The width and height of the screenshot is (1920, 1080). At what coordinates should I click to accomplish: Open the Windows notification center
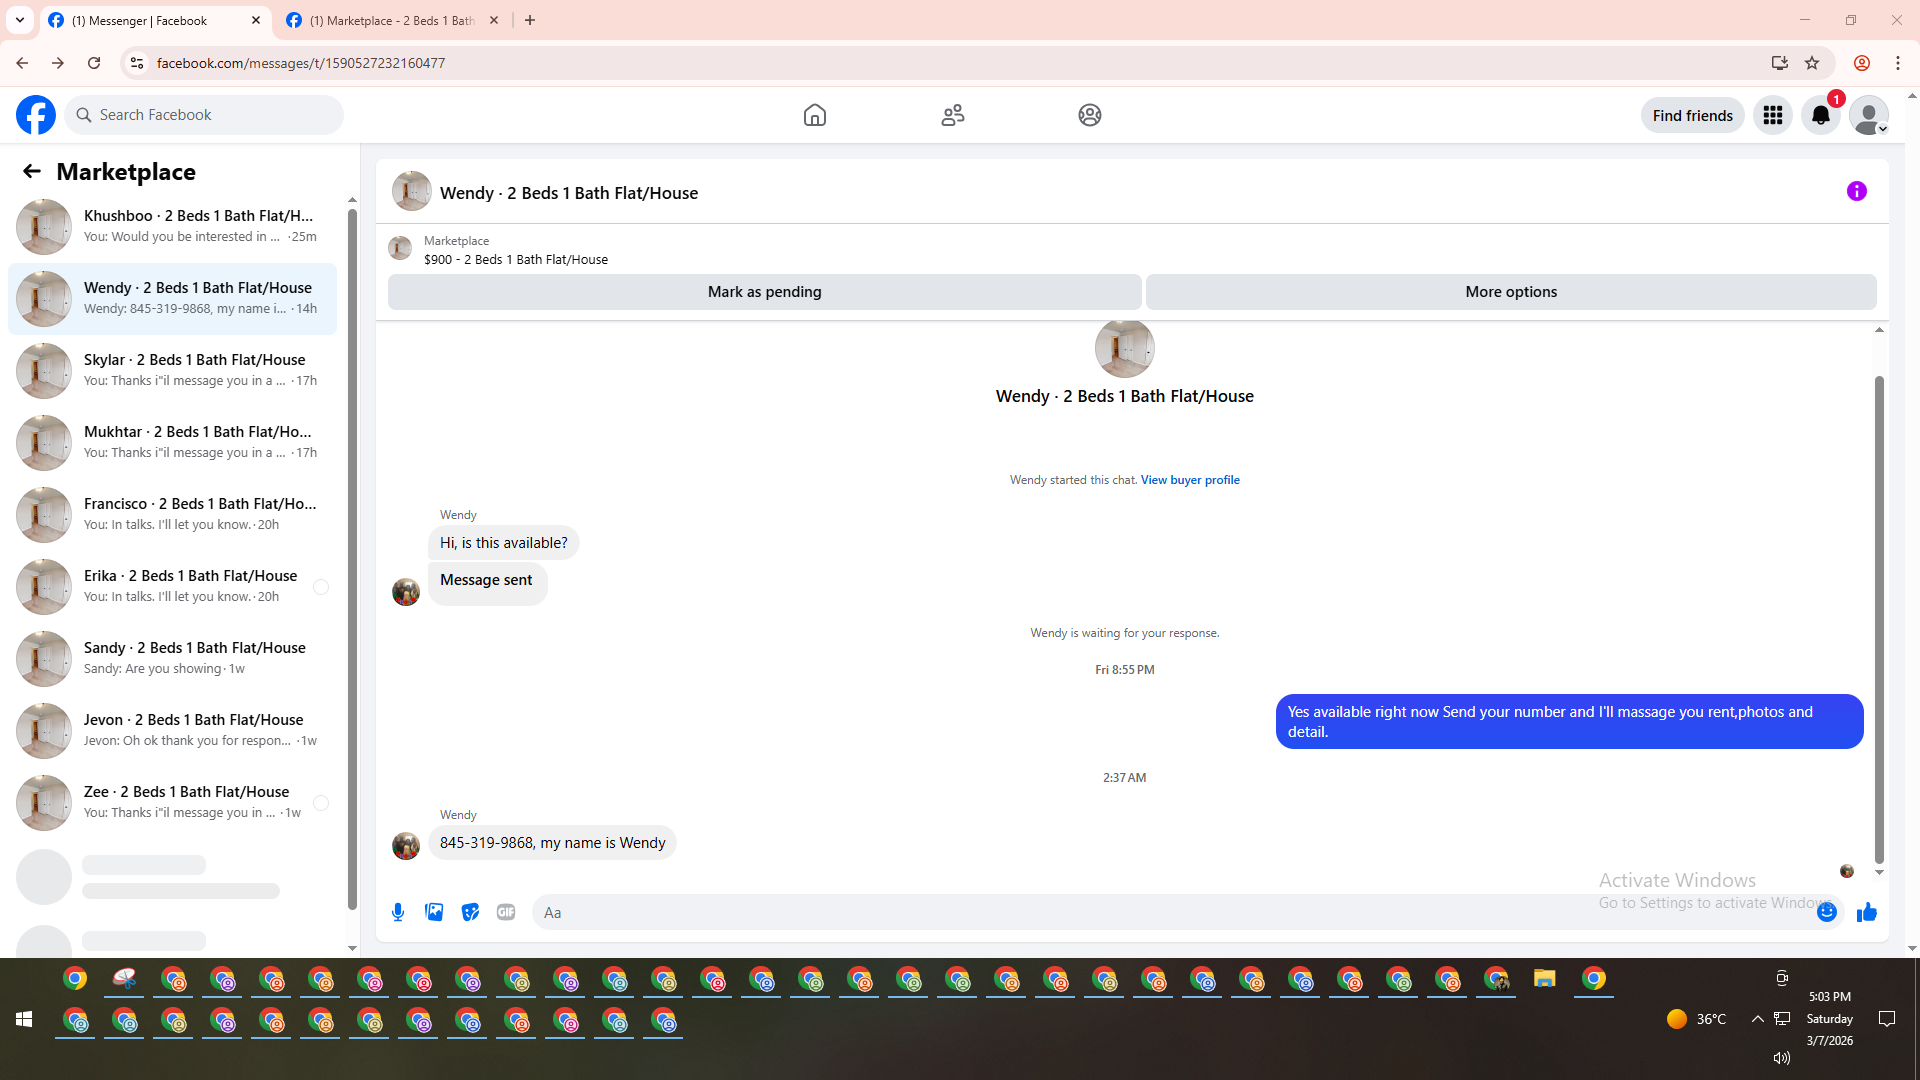1887,1019
